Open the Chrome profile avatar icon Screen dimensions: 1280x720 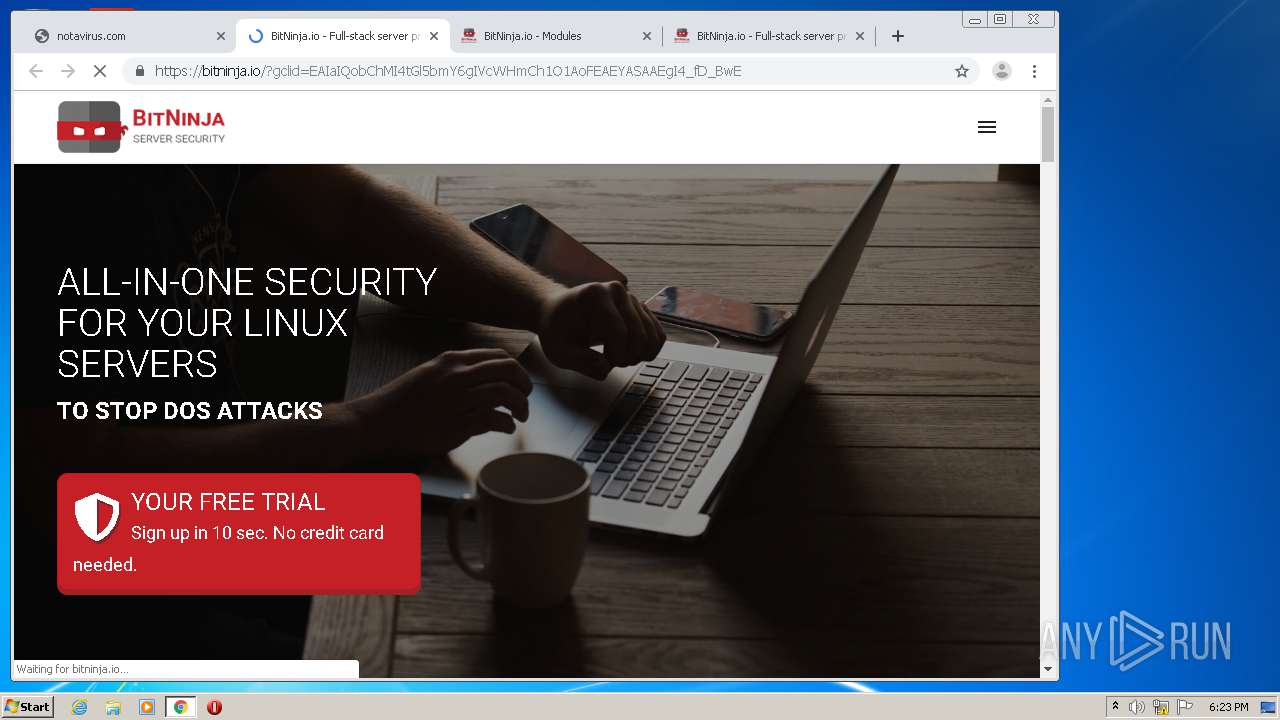click(x=1001, y=71)
